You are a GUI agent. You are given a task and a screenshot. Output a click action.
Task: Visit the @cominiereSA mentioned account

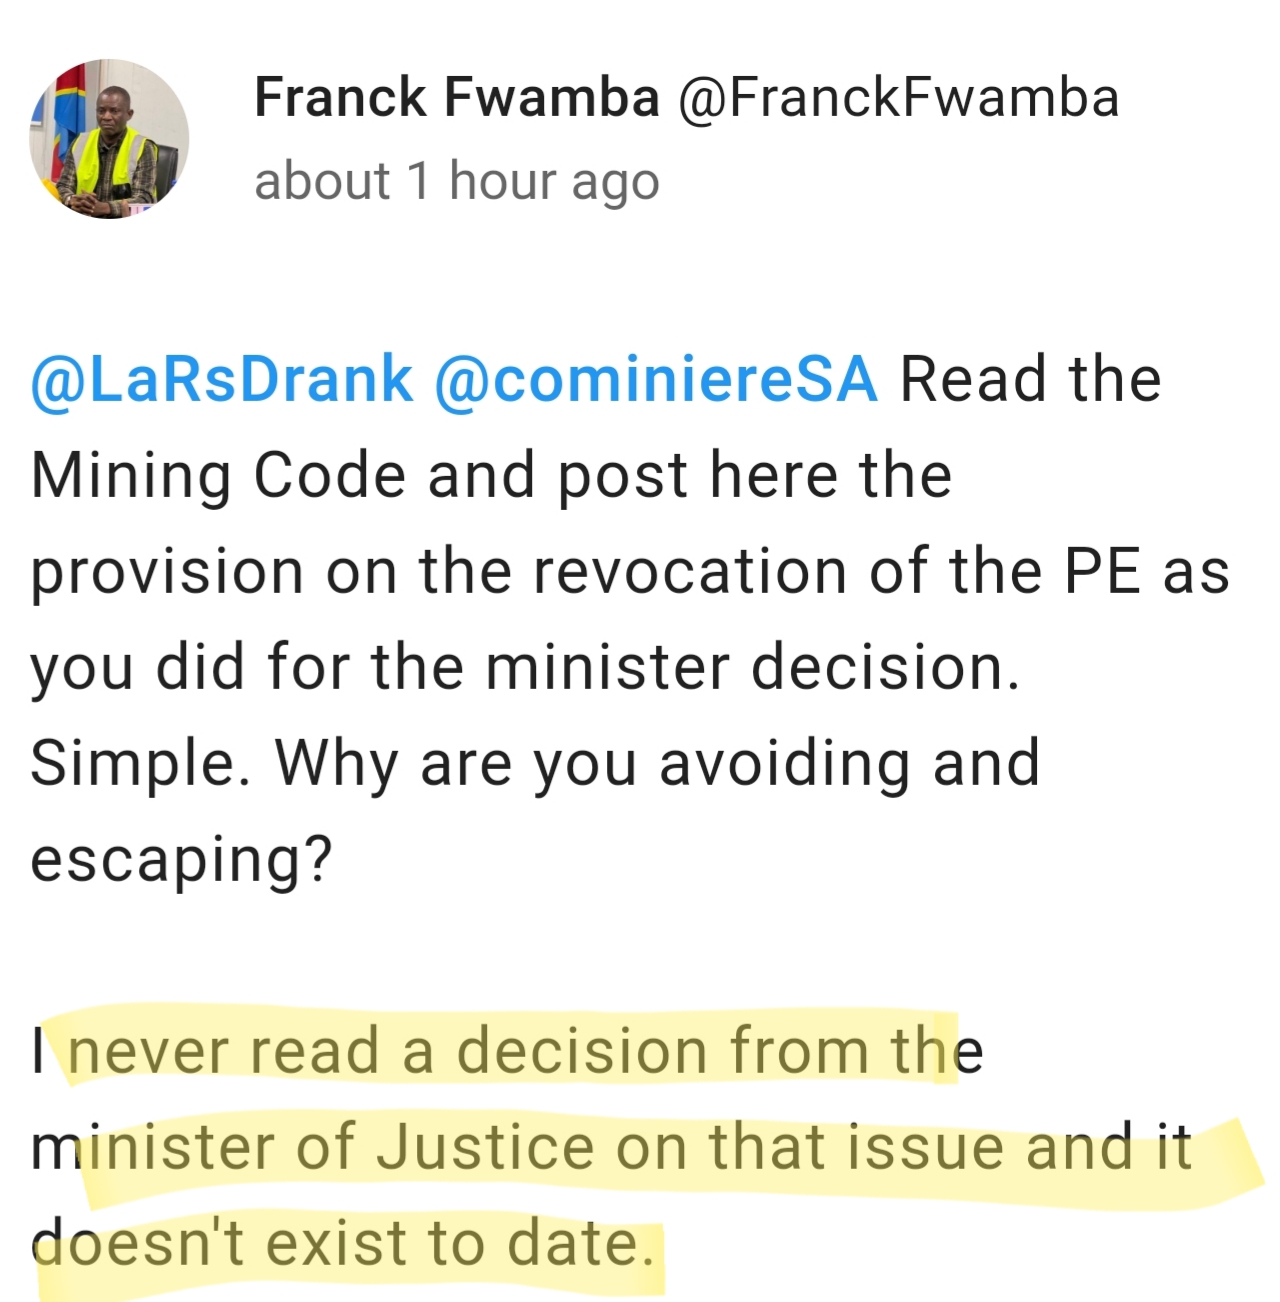pyautogui.click(x=655, y=380)
